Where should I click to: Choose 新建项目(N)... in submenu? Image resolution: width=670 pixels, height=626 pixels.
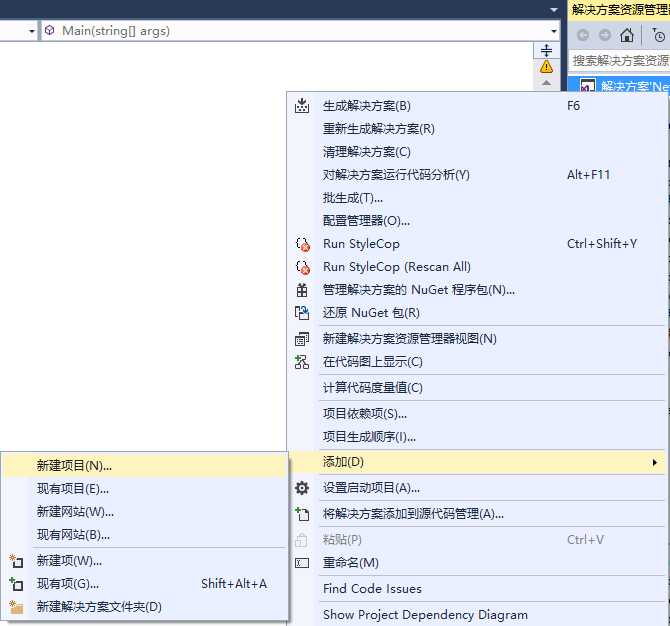(x=144, y=466)
